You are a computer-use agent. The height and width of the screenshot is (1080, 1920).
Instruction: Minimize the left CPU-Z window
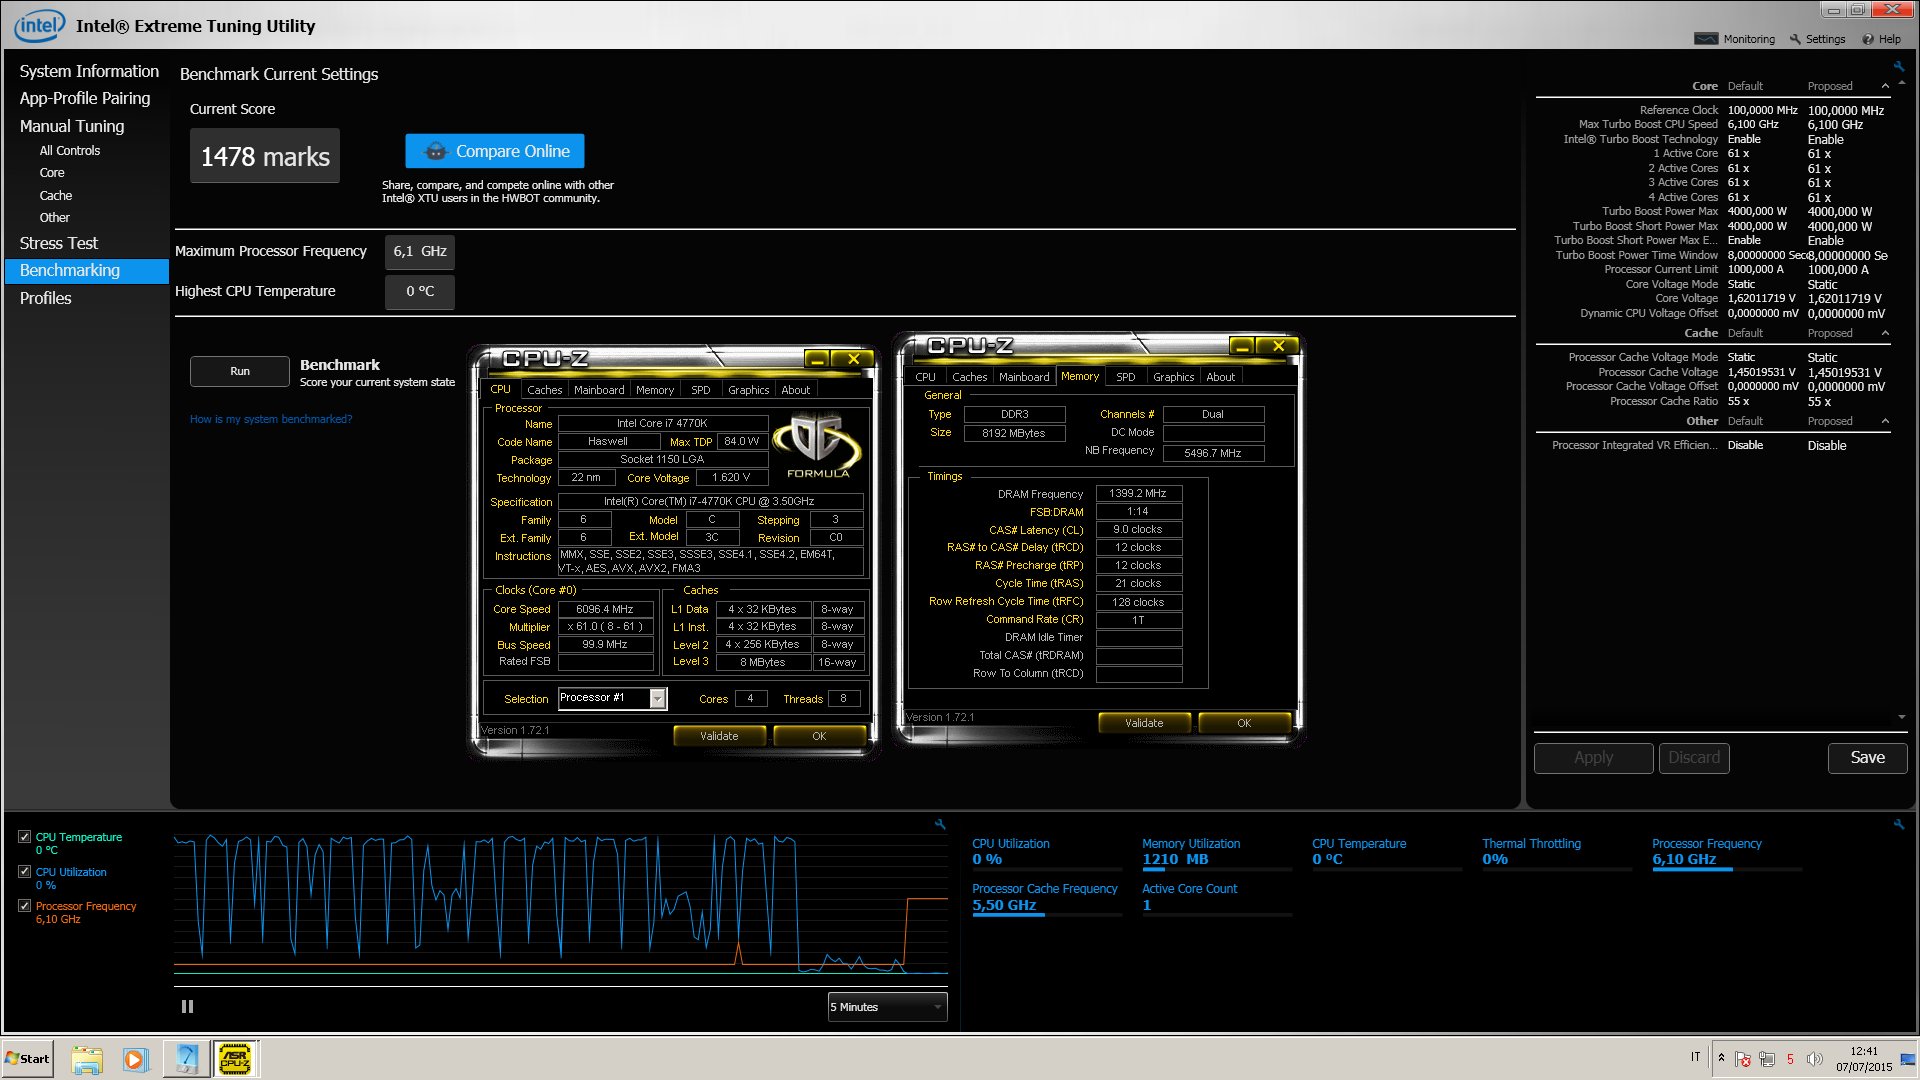pos(817,359)
